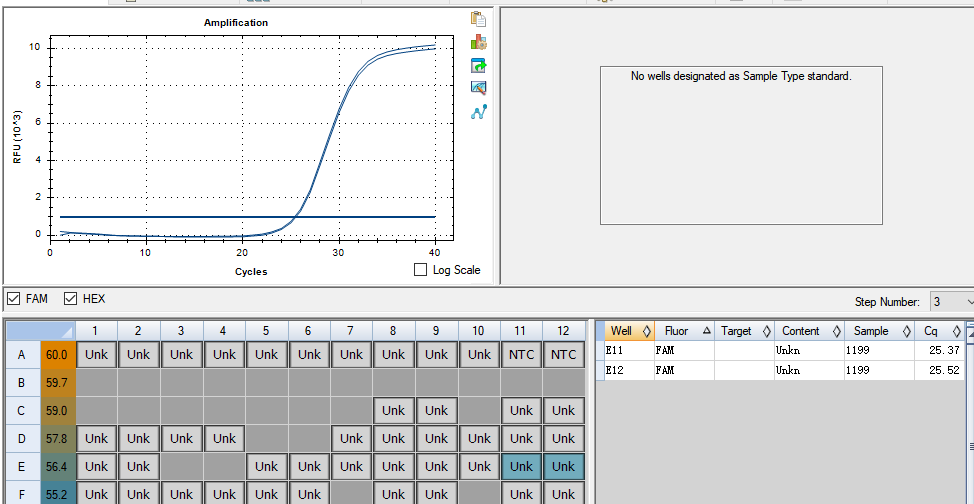Screen dimensions: 974x504
Task: Deselect highlighted well E11
Action: [521, 467]
